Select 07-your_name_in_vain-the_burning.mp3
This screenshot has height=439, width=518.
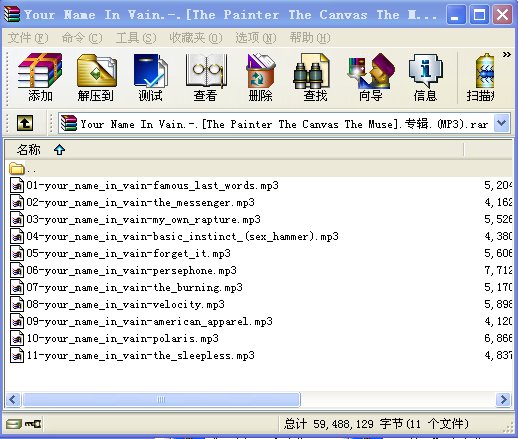(134, 287)
